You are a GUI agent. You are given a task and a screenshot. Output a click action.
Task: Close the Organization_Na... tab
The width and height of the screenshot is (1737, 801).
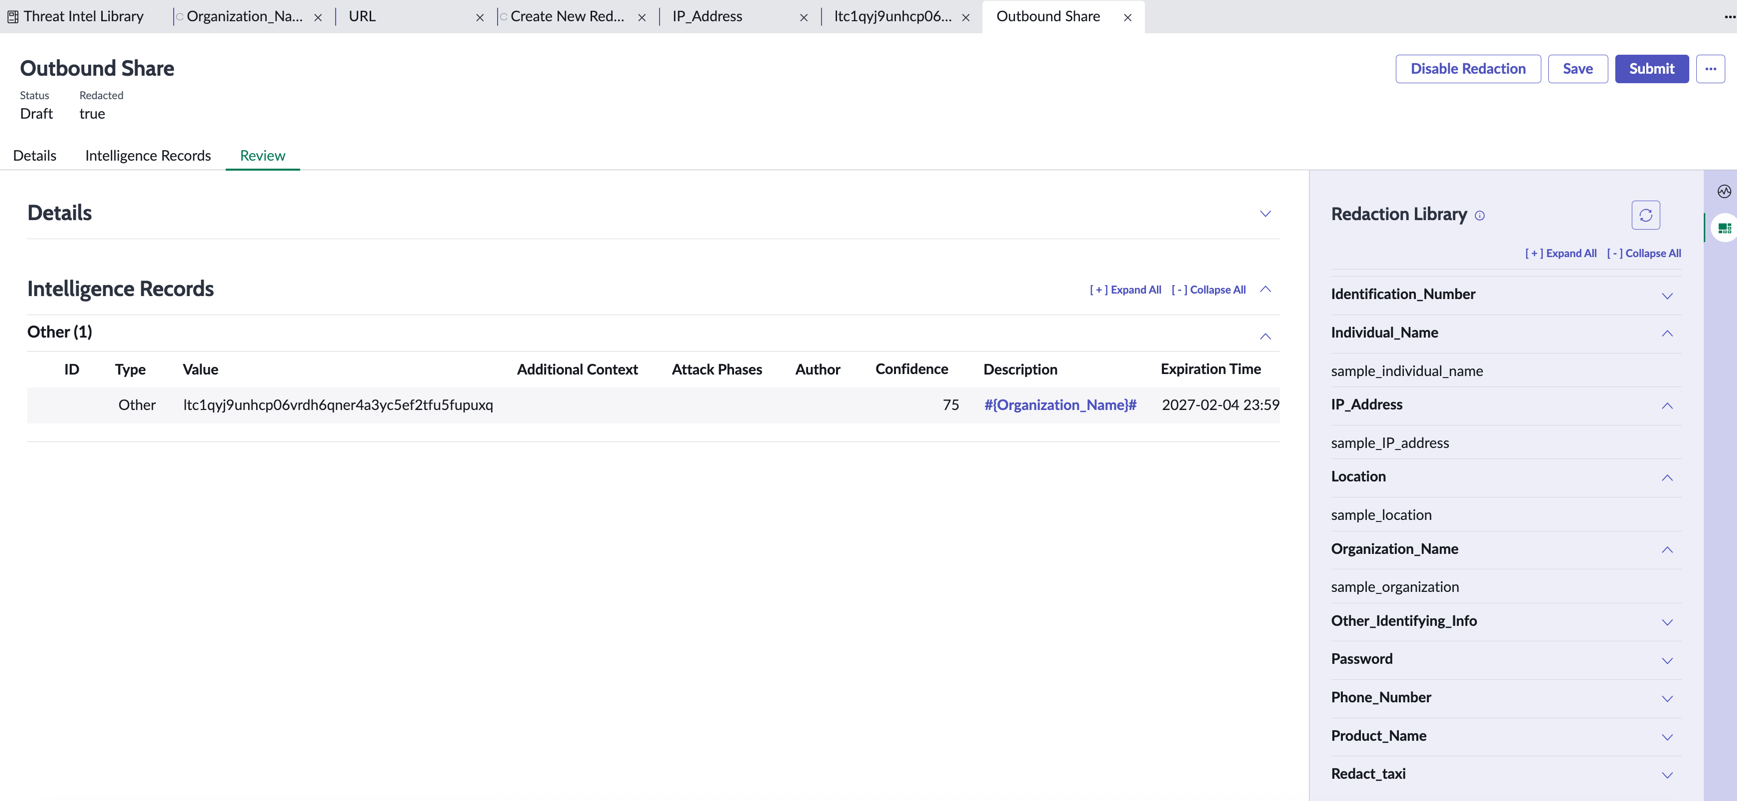pos(318,17)
